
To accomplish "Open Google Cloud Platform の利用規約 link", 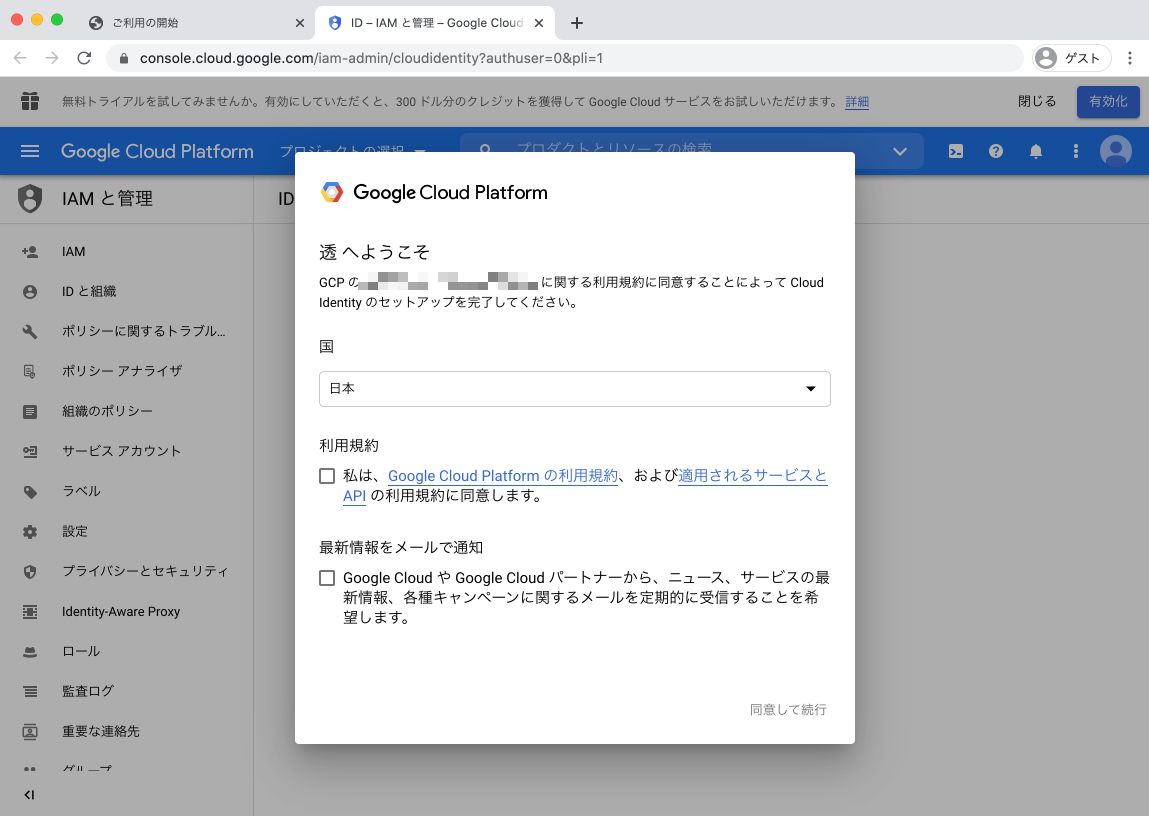I will pos(503,476).
